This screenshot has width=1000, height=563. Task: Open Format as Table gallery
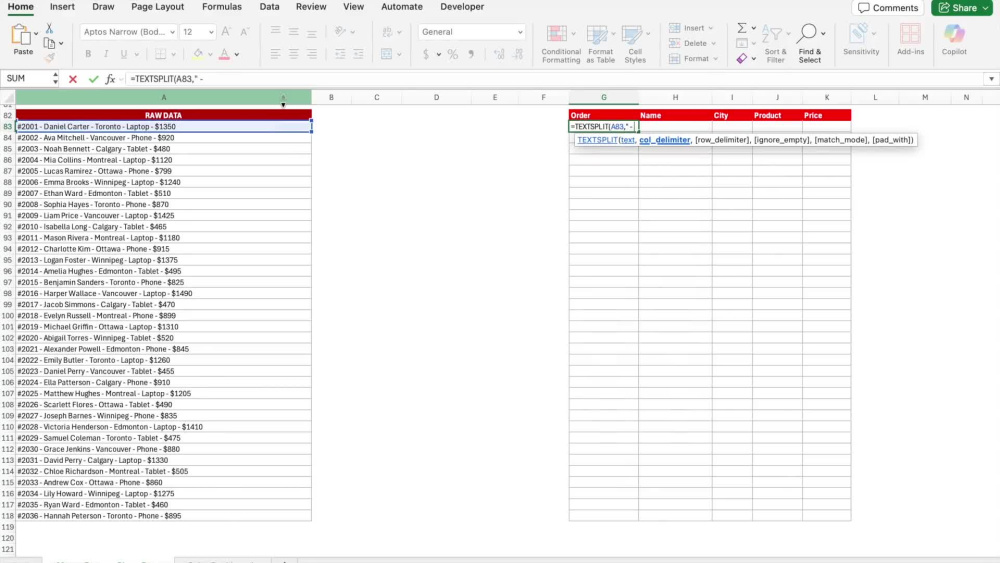[x=600, y=43]
